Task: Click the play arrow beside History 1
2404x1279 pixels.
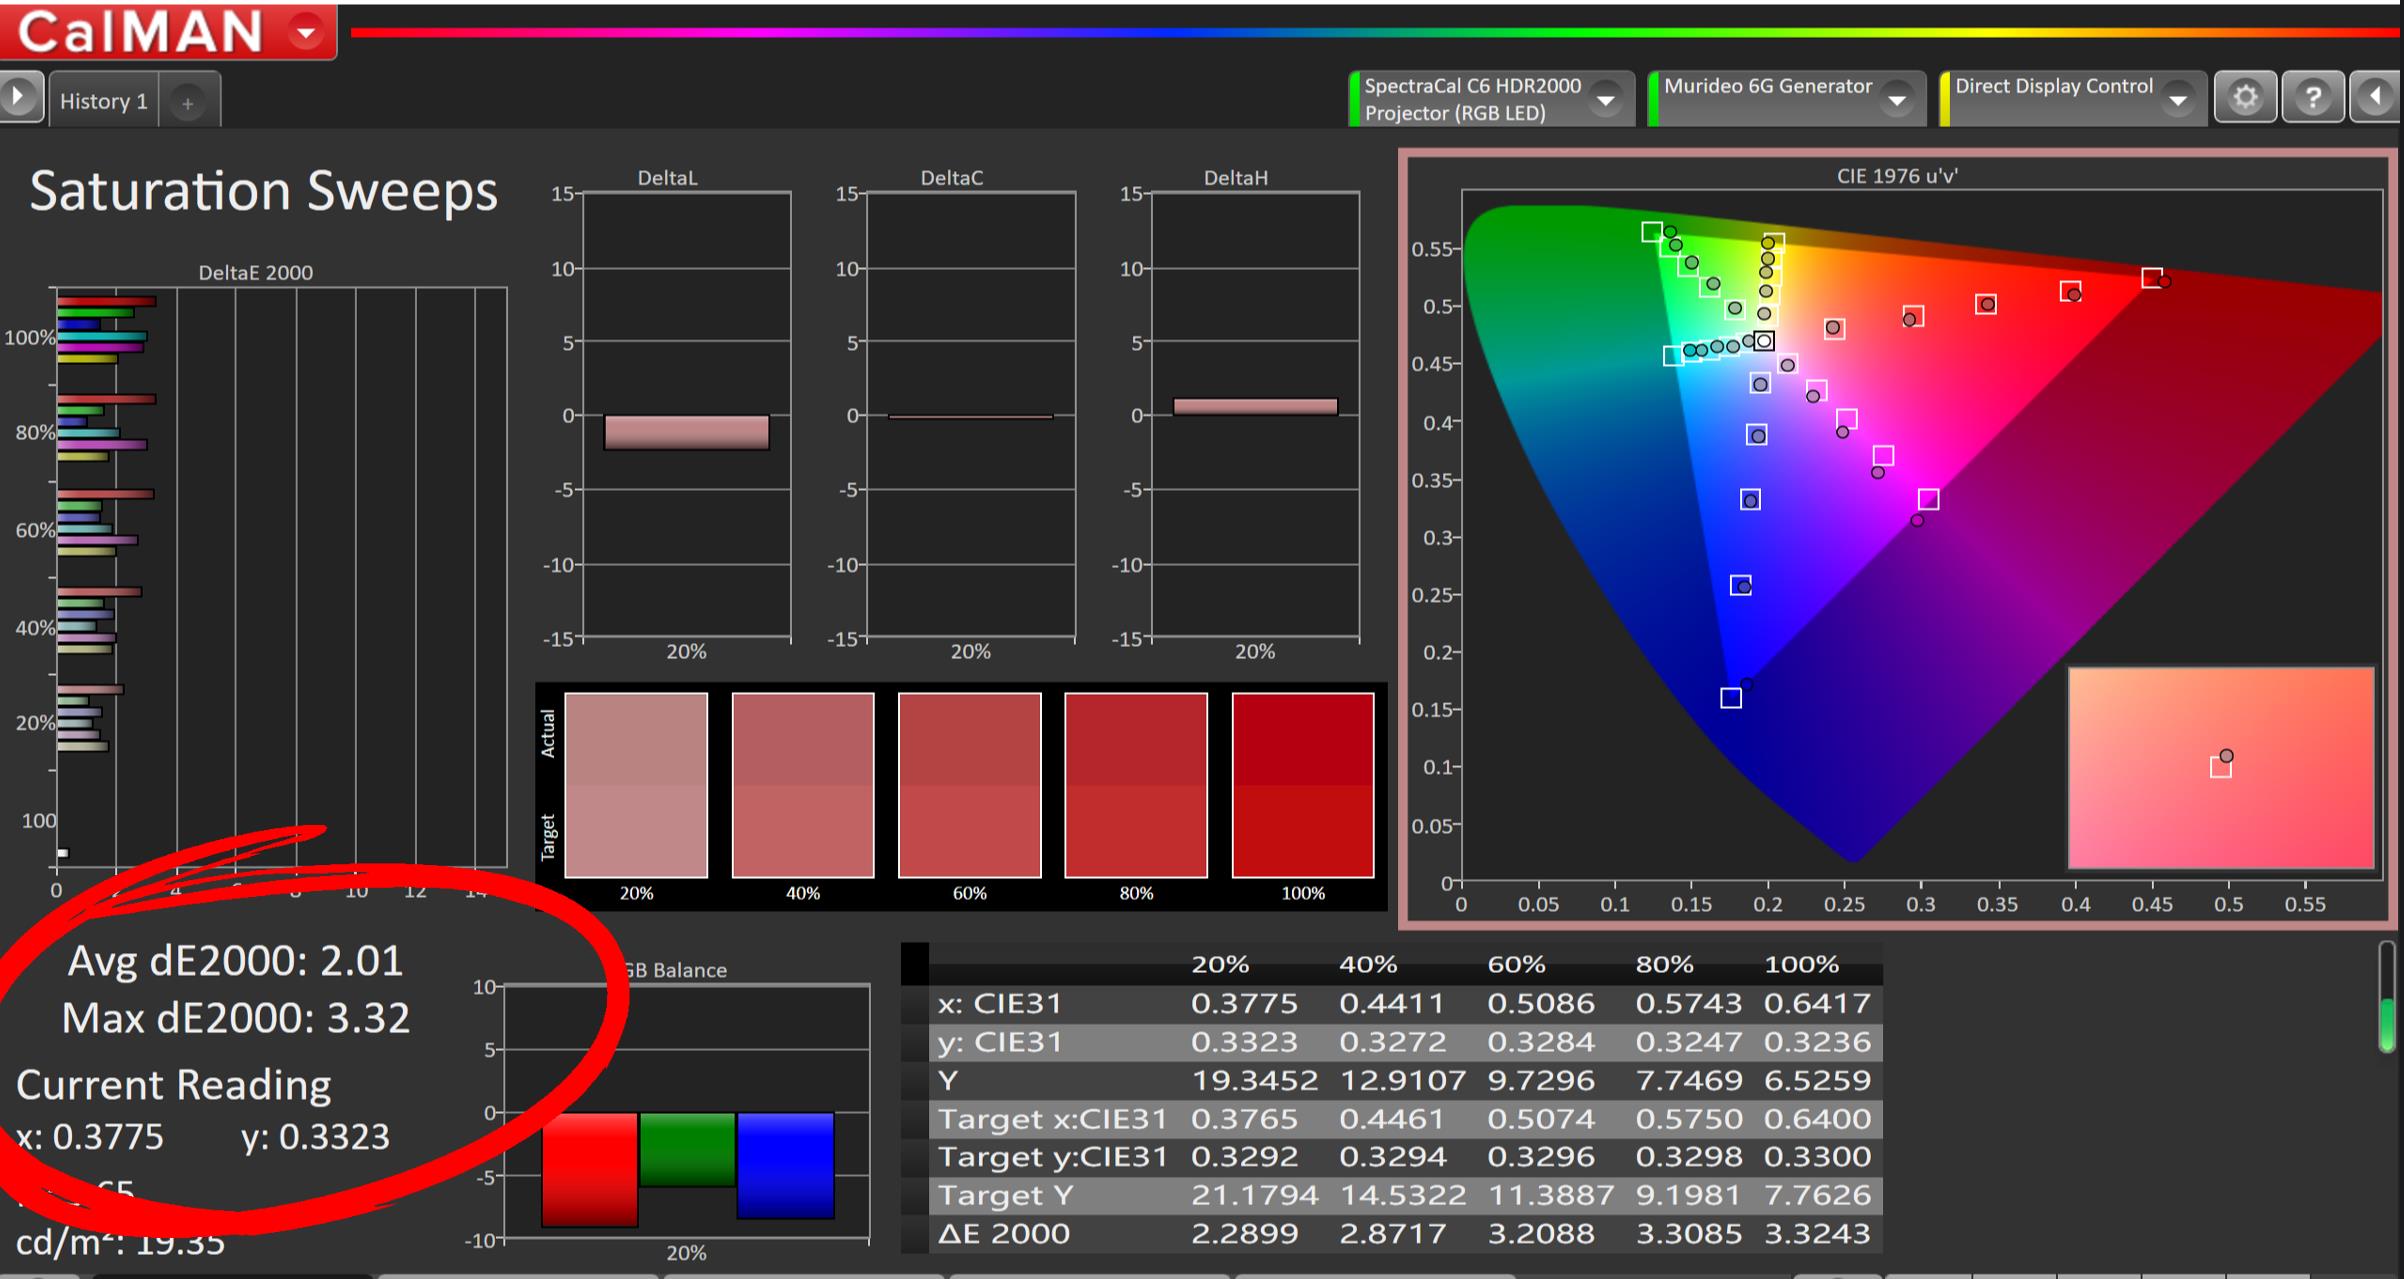Action: tap(18, 98)
